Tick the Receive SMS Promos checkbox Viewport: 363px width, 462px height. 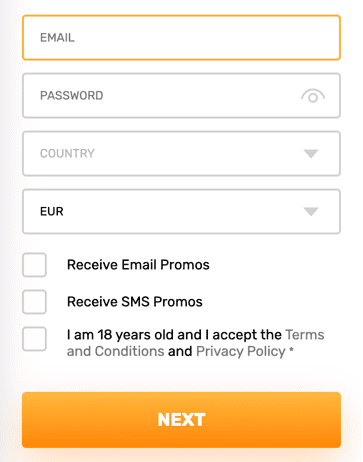(x=34, y=302)
